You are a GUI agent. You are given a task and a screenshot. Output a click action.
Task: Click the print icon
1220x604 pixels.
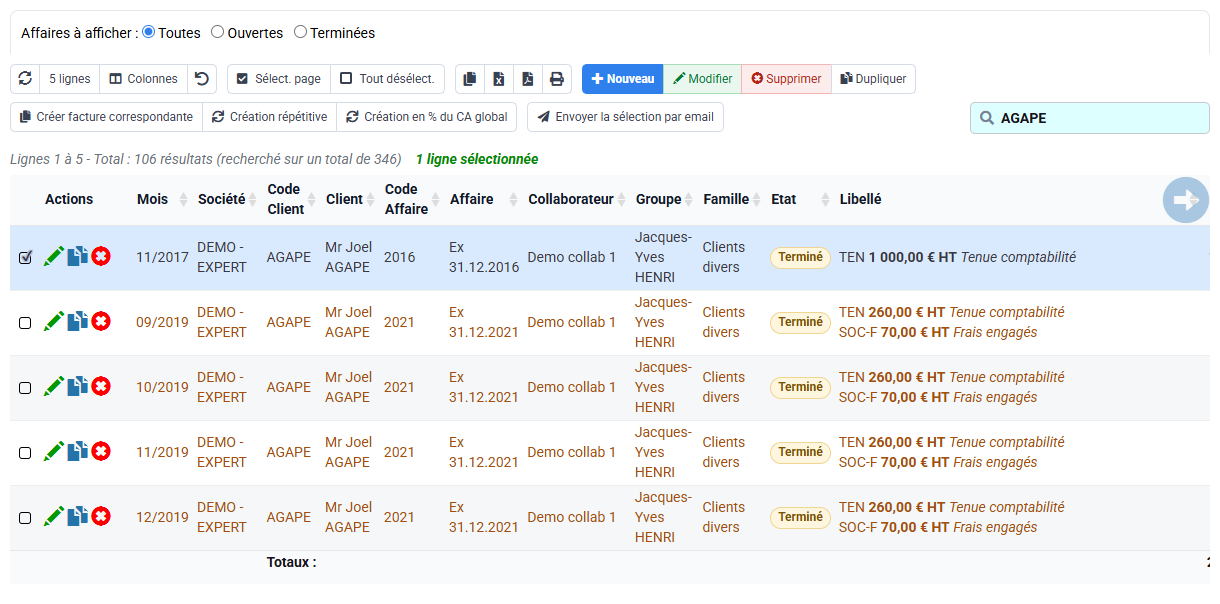tap(557, 79)
